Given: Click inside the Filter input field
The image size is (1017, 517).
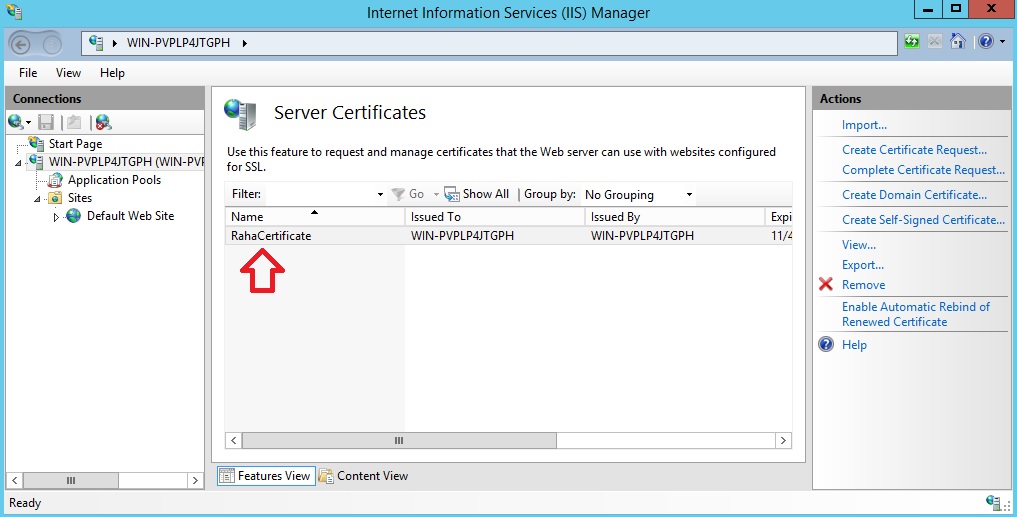Looking at the screenshot, I should coord(320,194).
